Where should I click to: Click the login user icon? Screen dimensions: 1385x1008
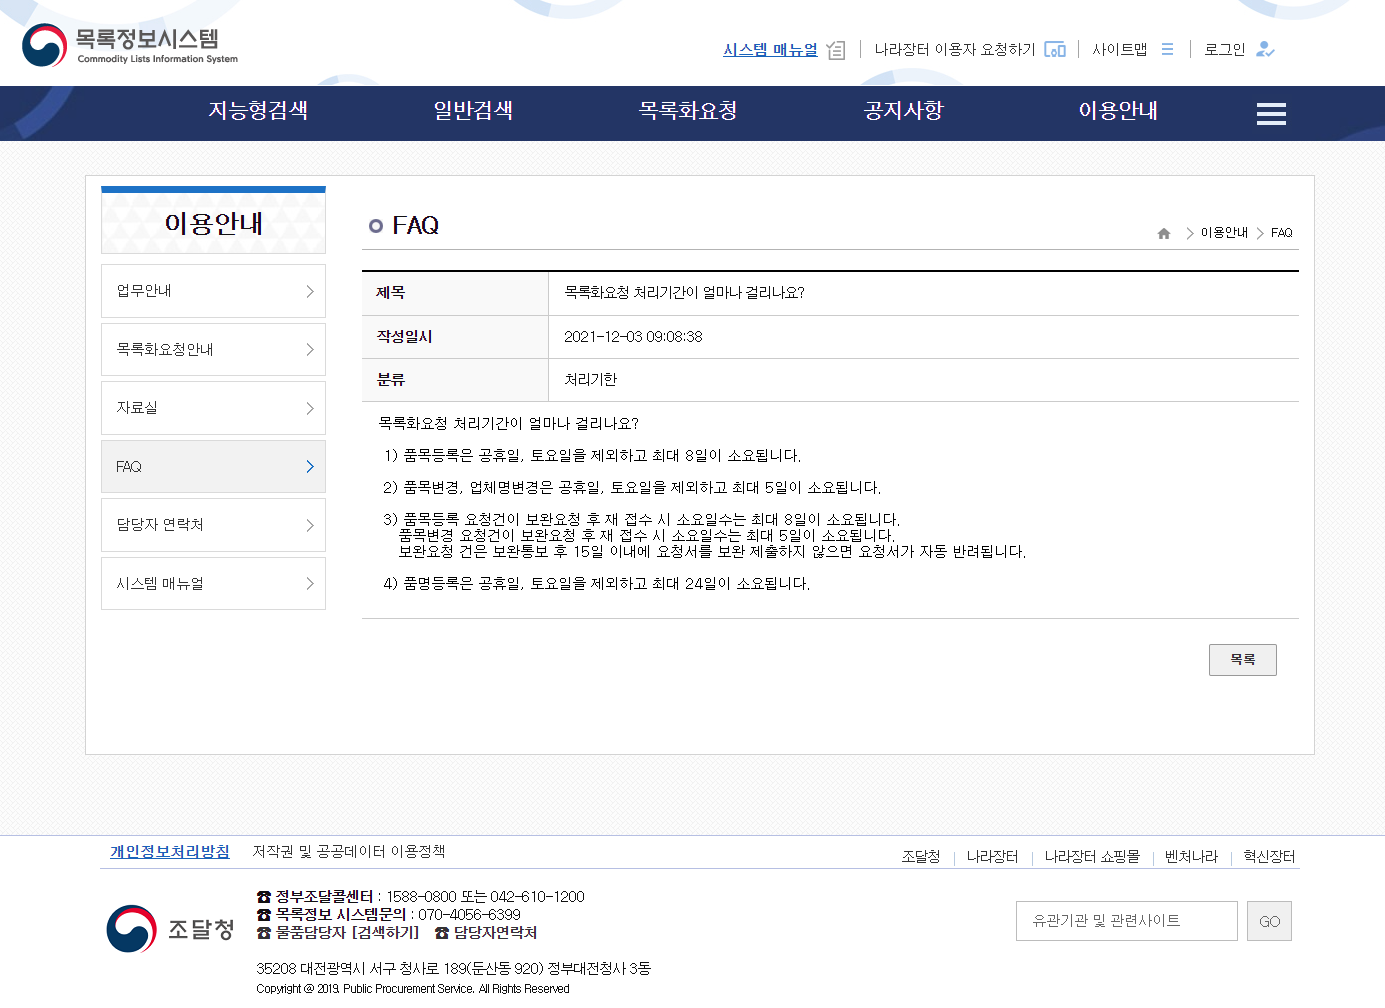click(1265, 49)
